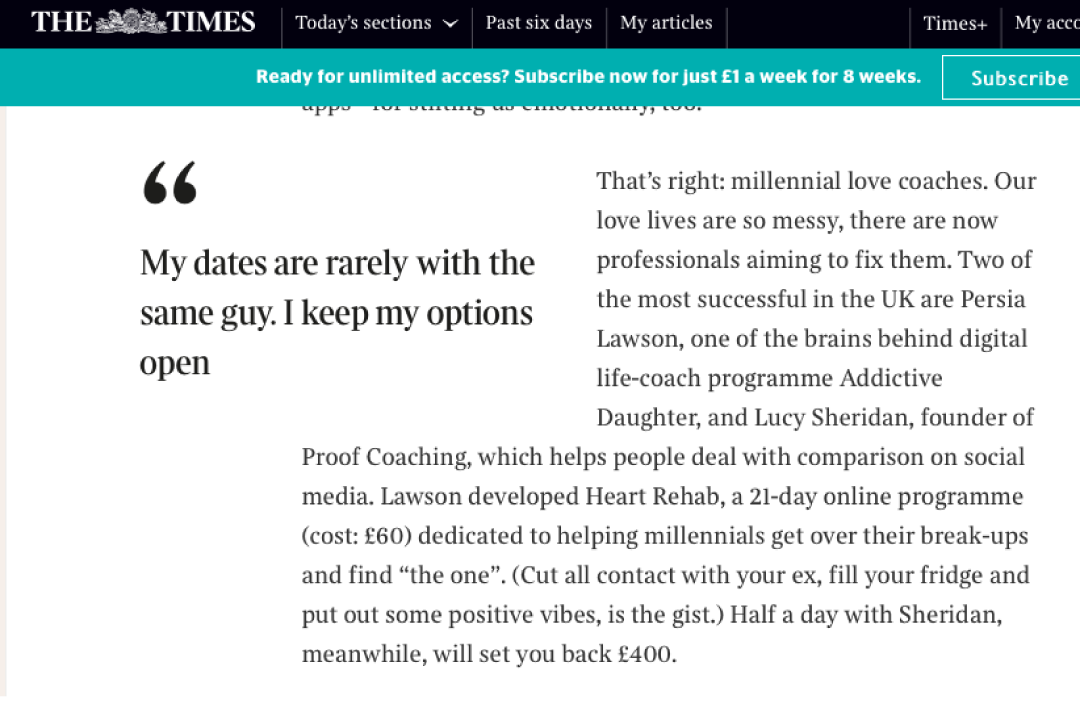The image size is (1080, 717).
Task: Open the My account menu
Action: 1046,24
